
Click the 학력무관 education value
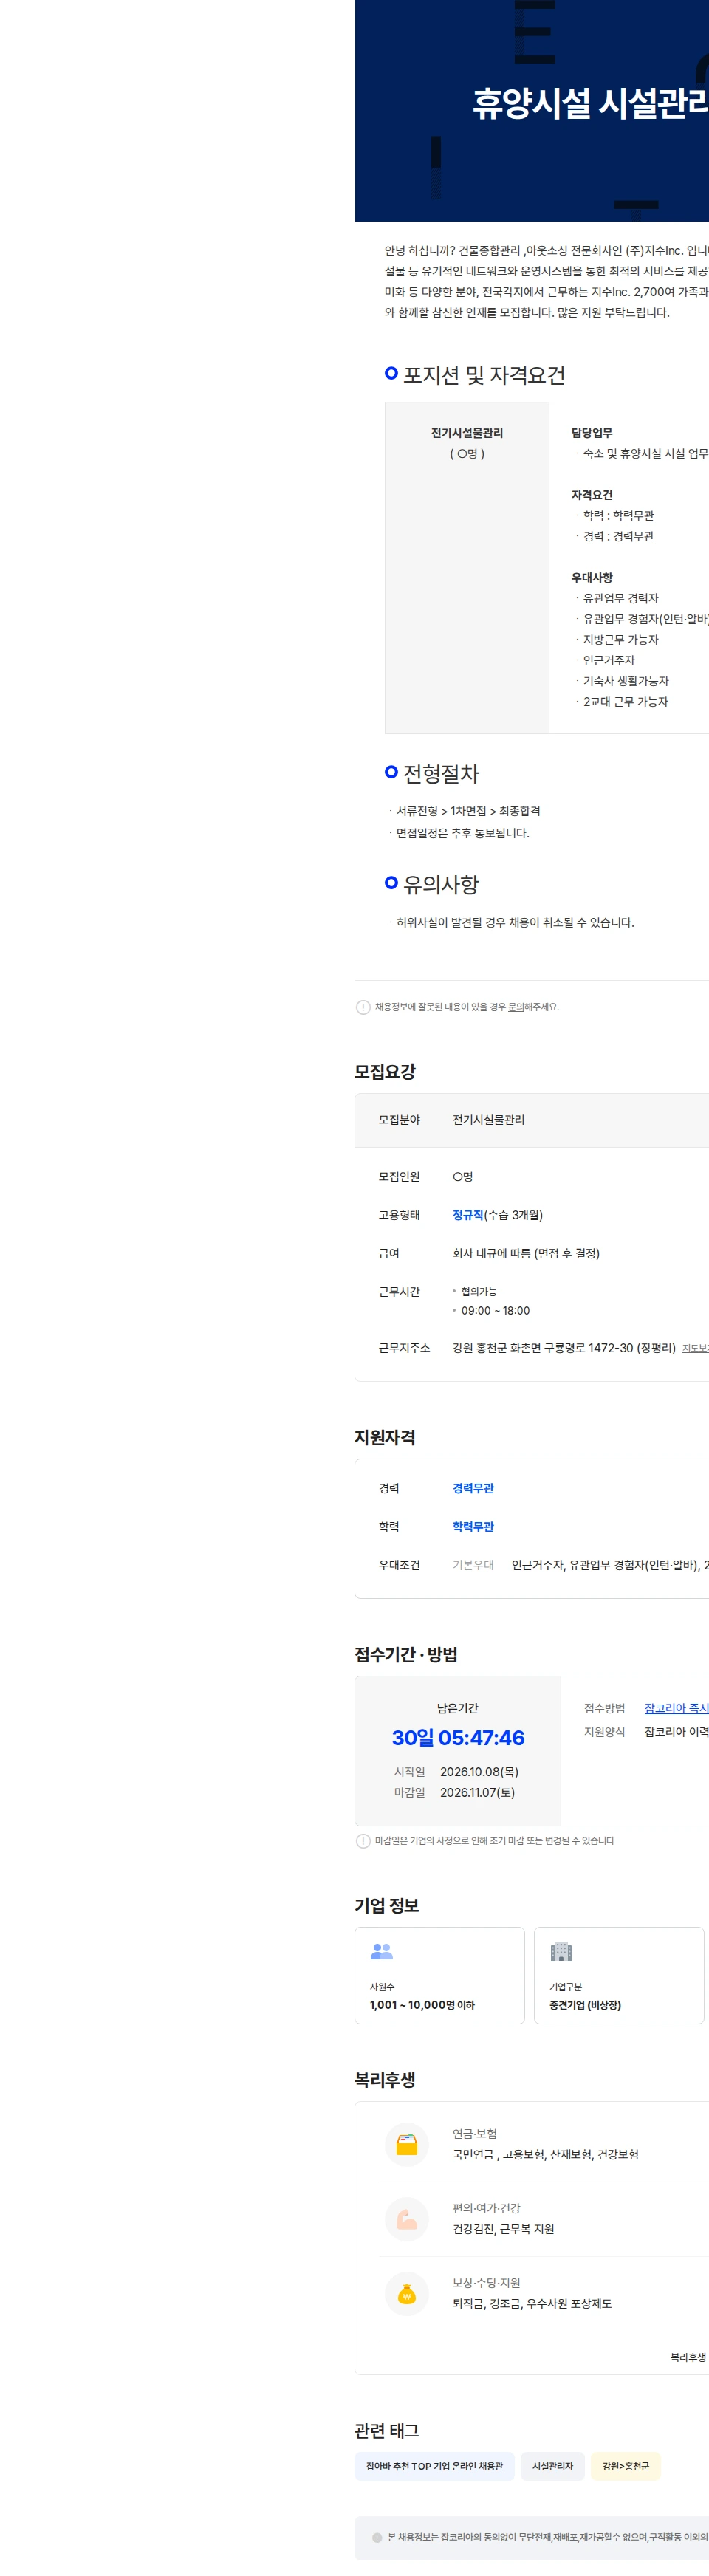pyautogui.click(x=473, y=1526)
